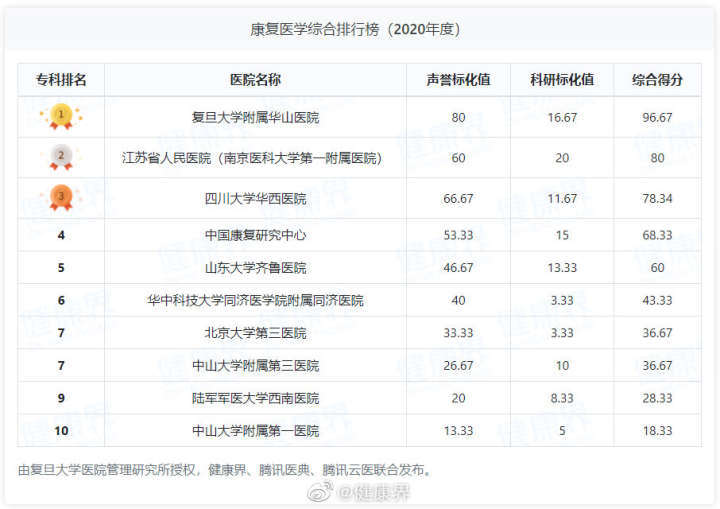The width and height of the screenshot is (720, 509).
Task: Click rank number 9
Action: pos(61,398)
